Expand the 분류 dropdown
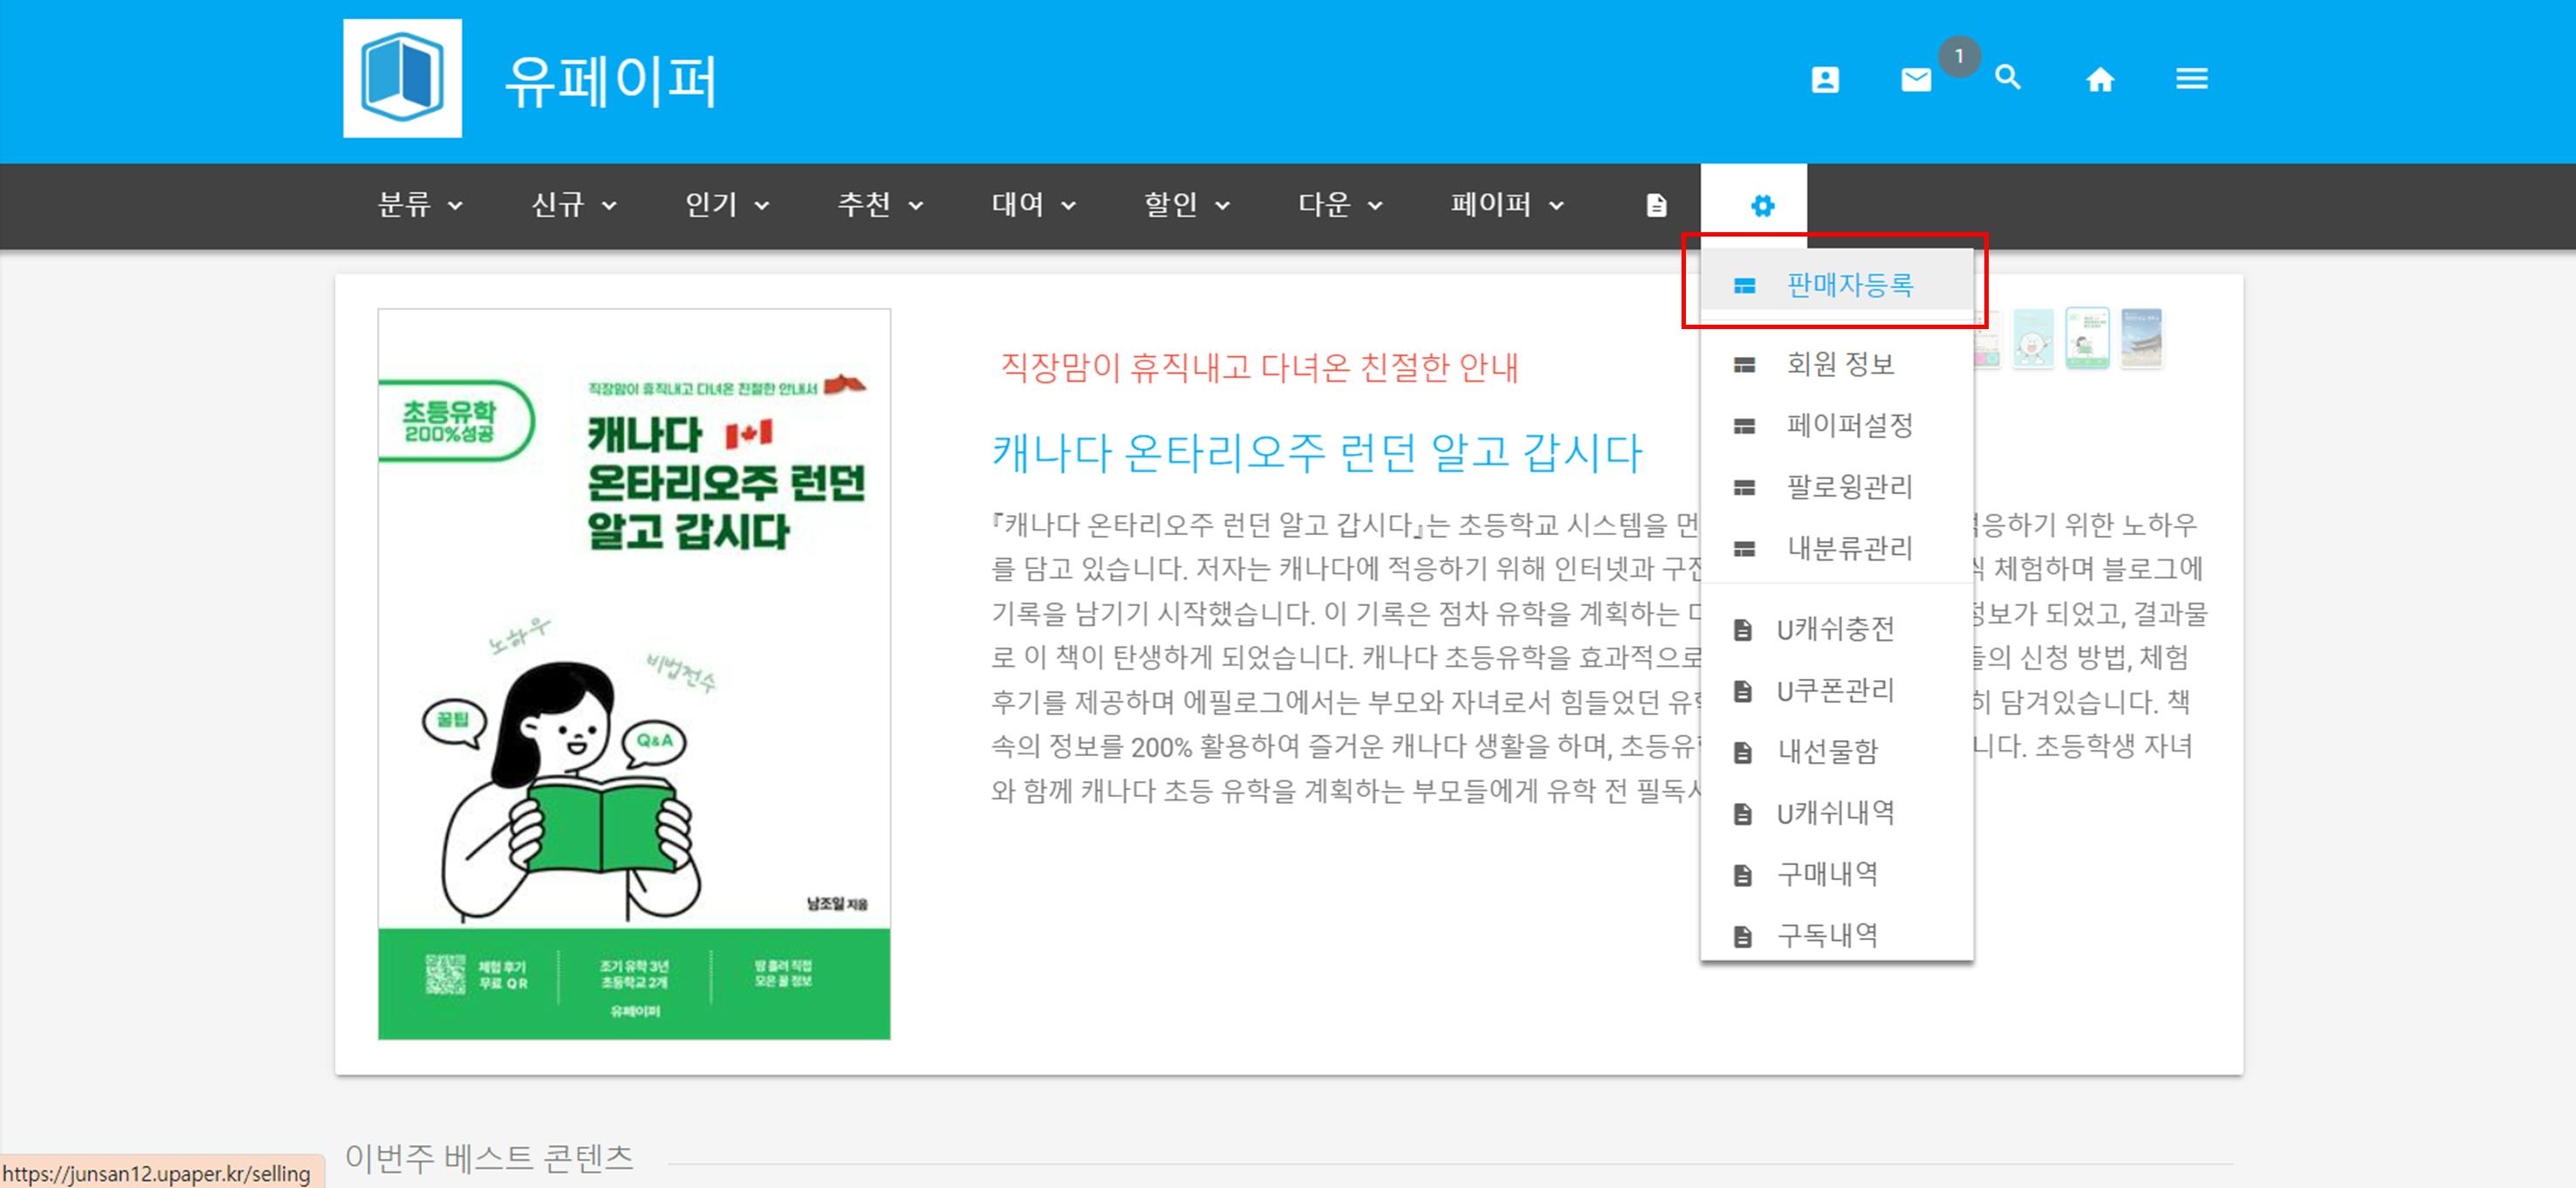The width and height of the screenshot is (2576, 1188). (419, 205)
